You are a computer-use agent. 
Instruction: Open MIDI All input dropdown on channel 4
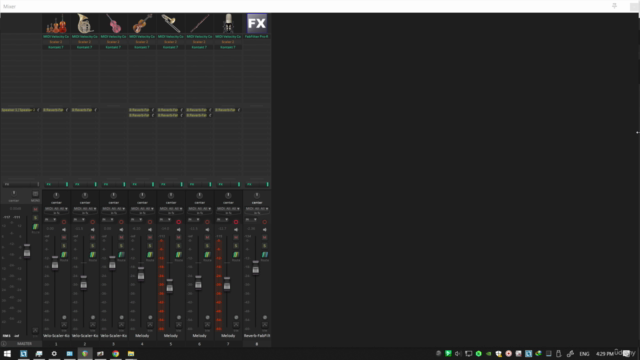[x=142, y=209]
